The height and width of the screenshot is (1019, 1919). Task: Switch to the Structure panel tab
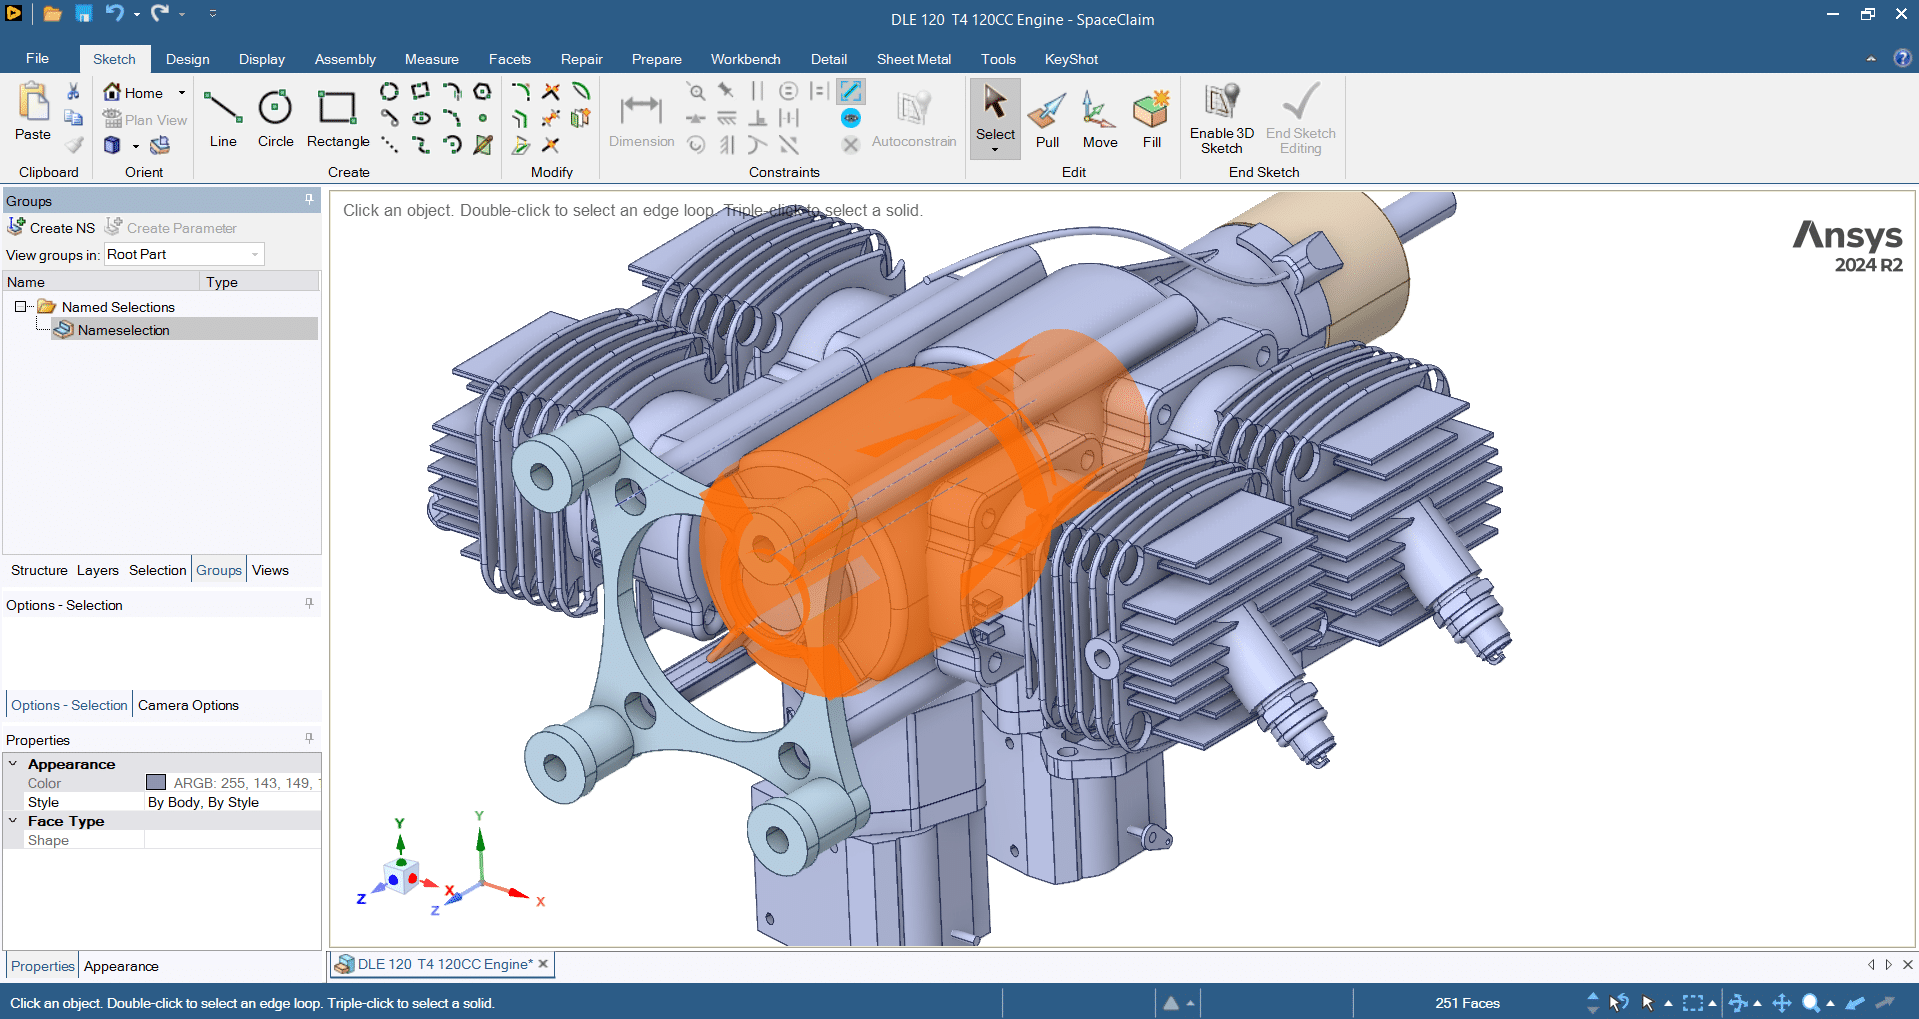[39, 570]
